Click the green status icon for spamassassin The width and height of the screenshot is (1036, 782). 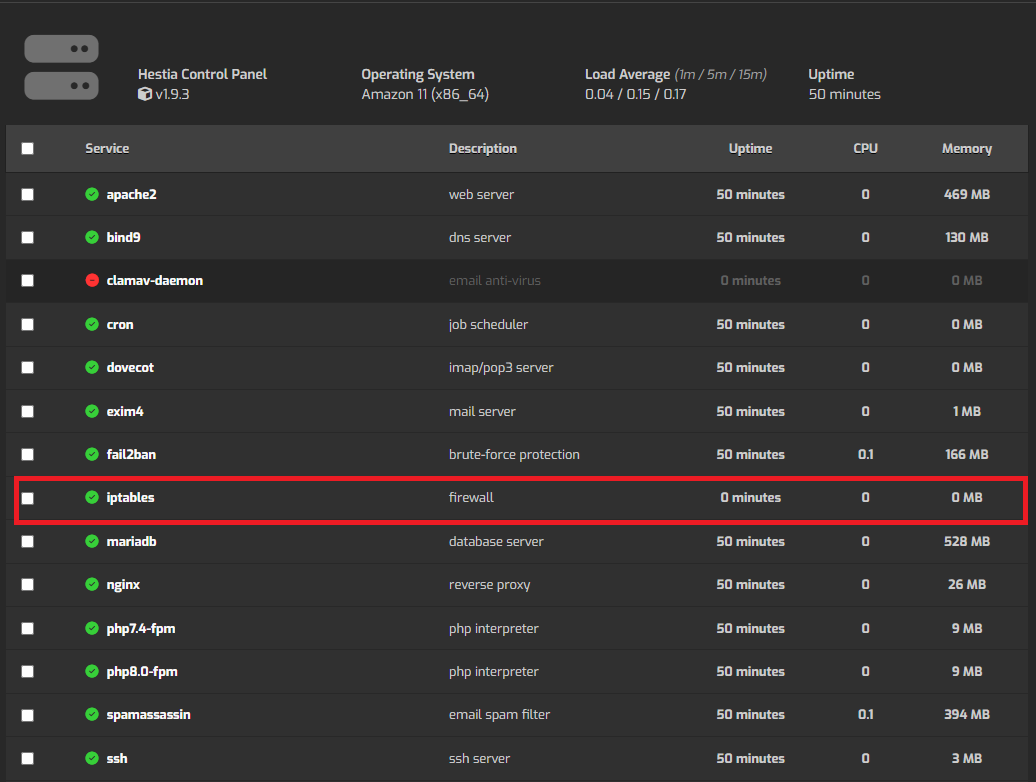[92, 715]
